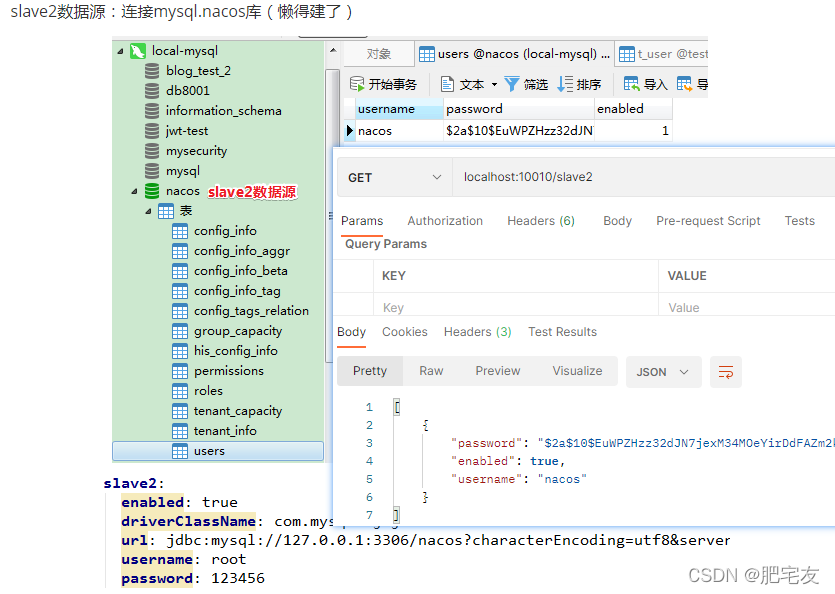Select the information_schema database icon
Screen dimensions: 835x594
click(x=152, y=111)
